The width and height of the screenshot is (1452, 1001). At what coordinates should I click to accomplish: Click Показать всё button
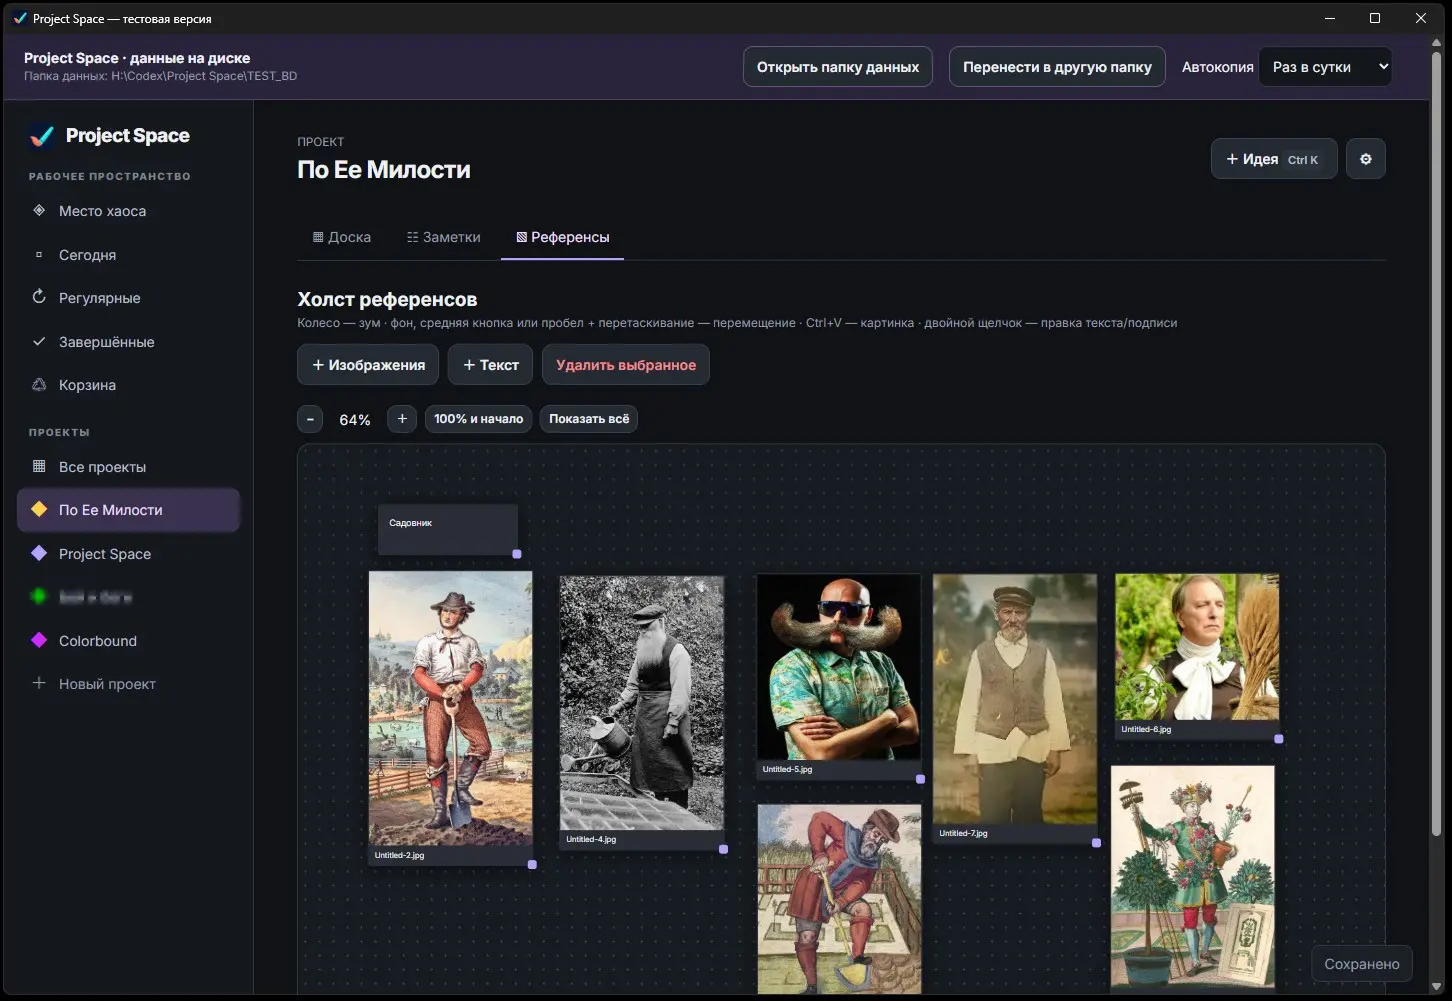tap(589, 419)
